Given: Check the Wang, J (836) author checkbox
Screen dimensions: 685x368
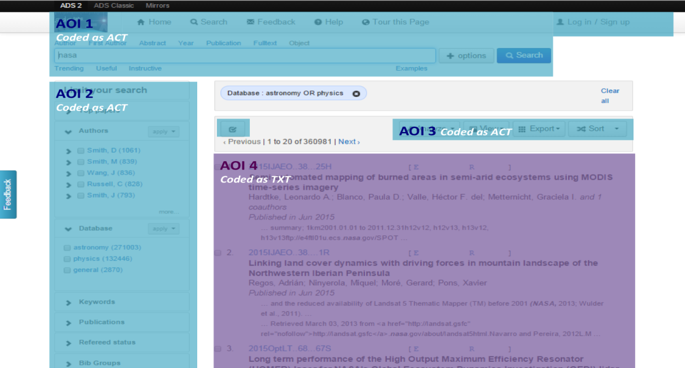Looking at the screenshot, I should (81, 173).
